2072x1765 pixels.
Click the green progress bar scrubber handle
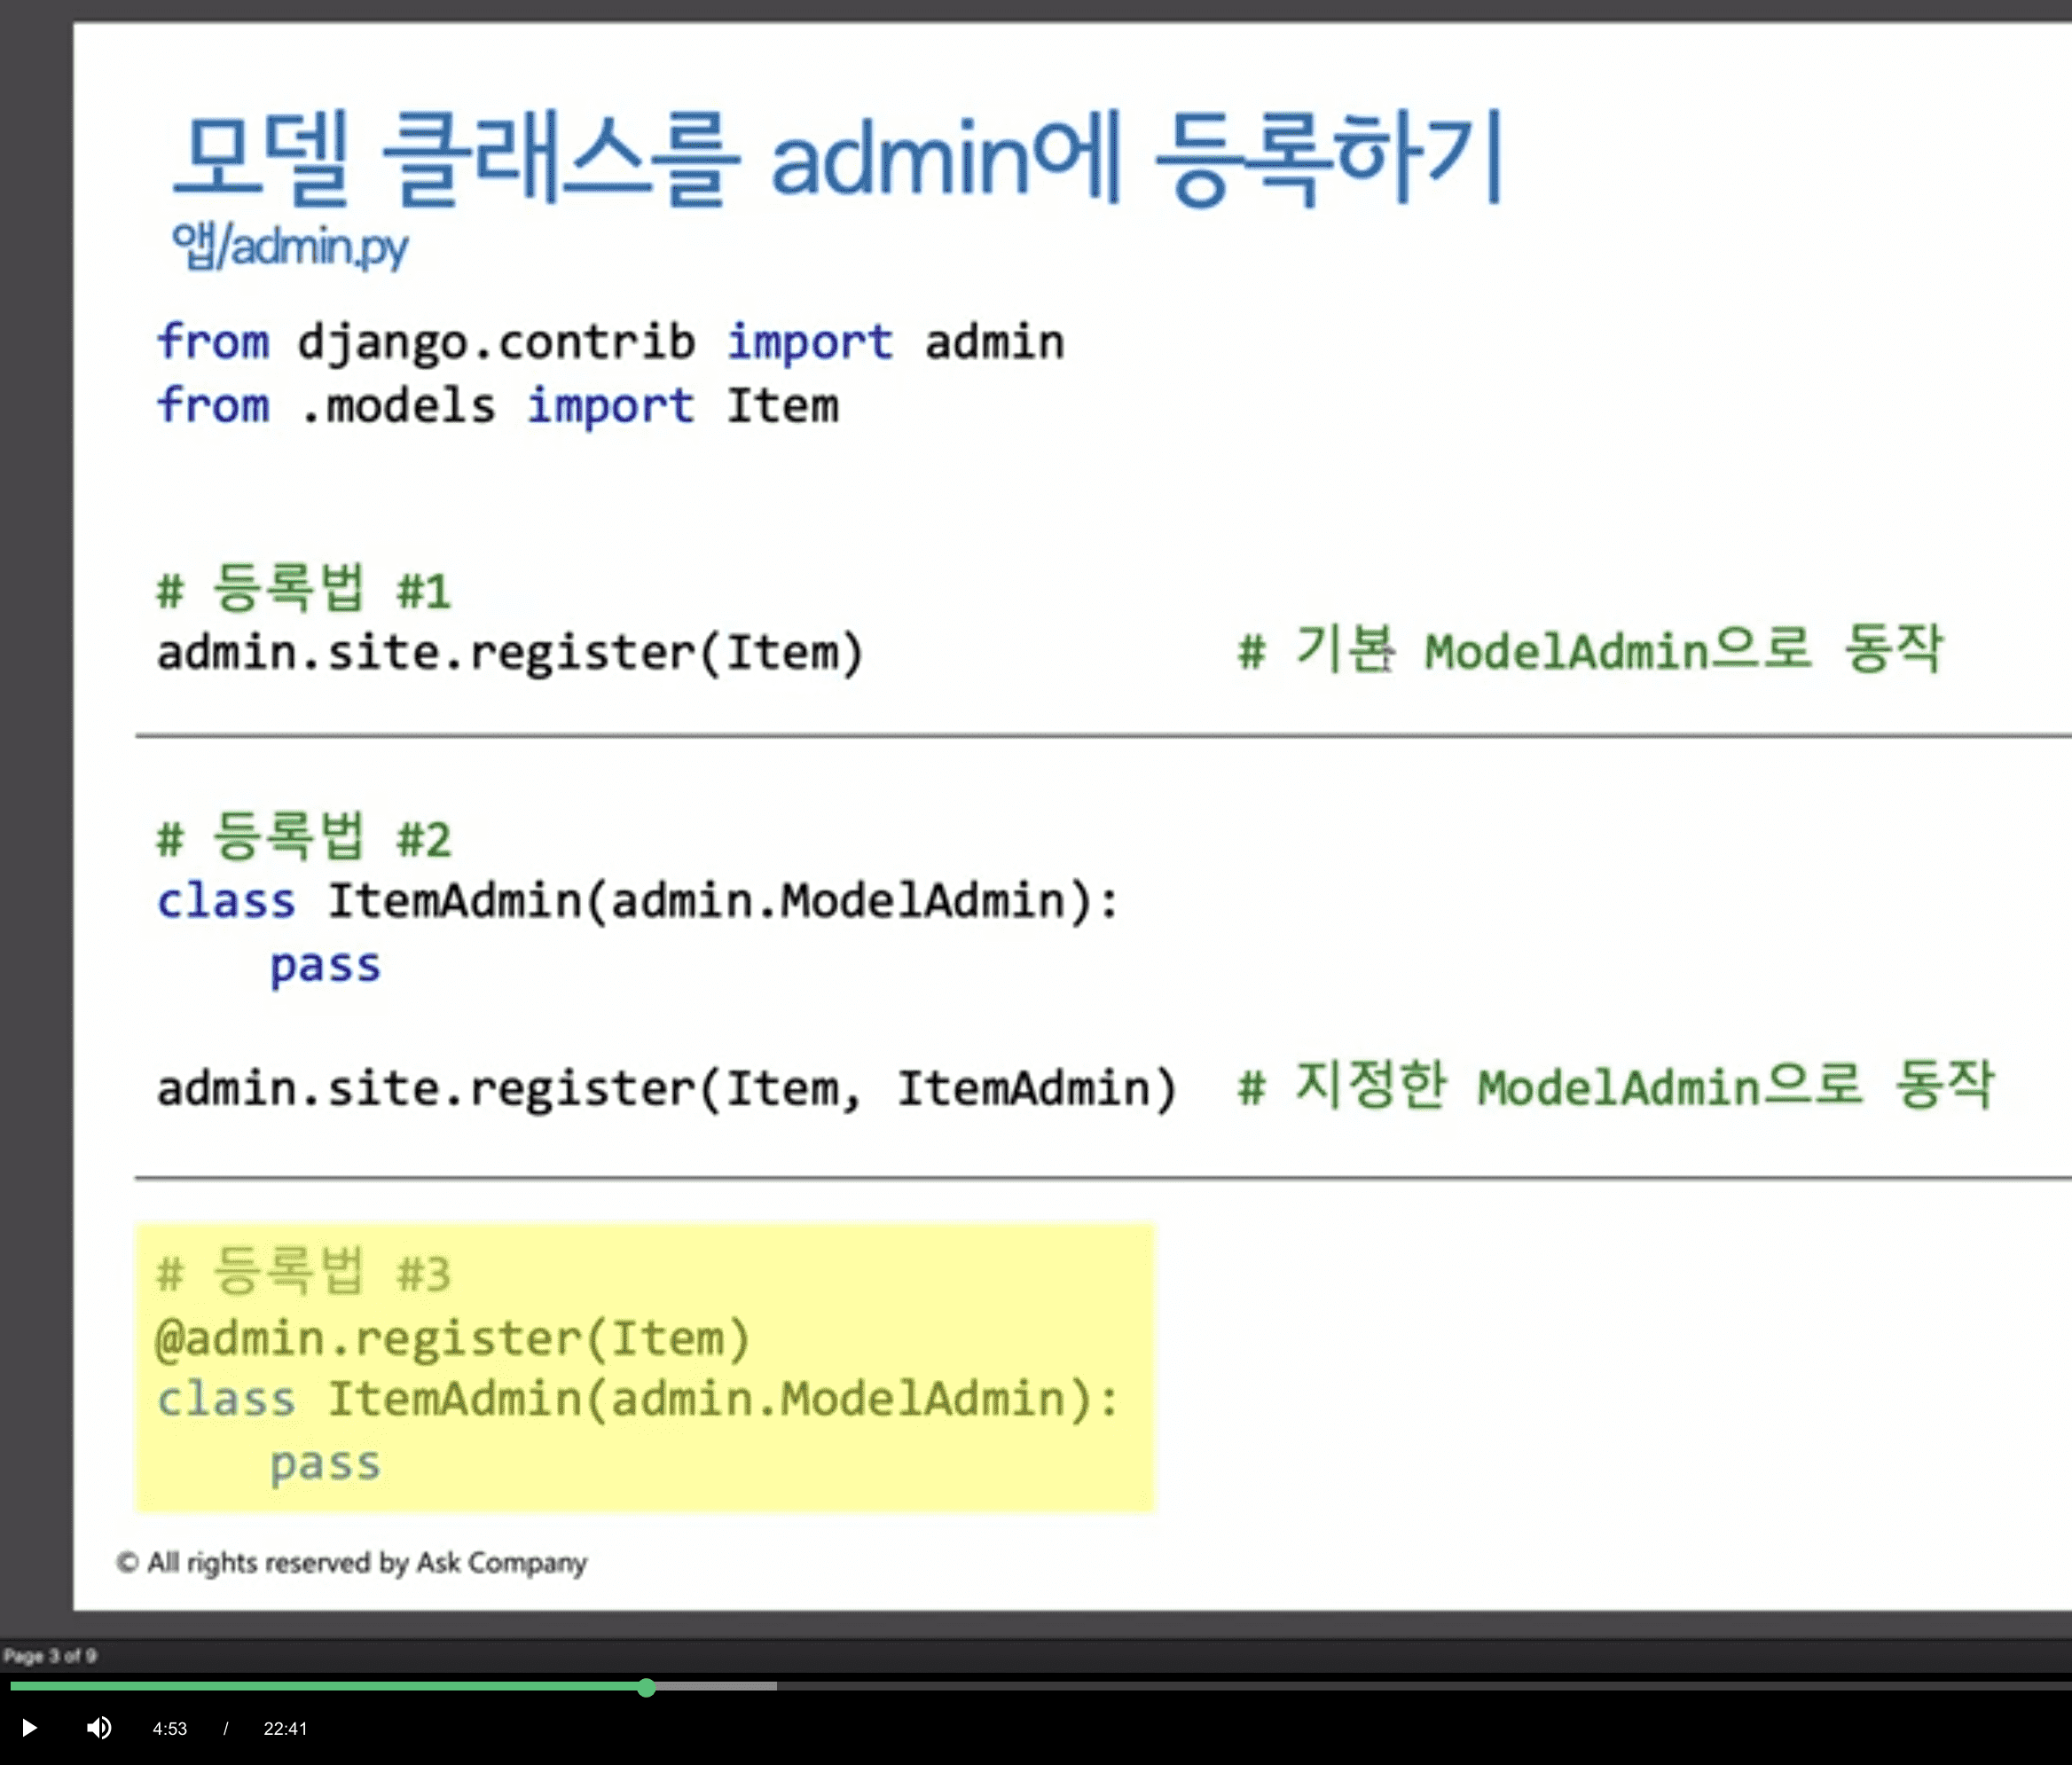pyautogui.click(x=646, y=1688)
